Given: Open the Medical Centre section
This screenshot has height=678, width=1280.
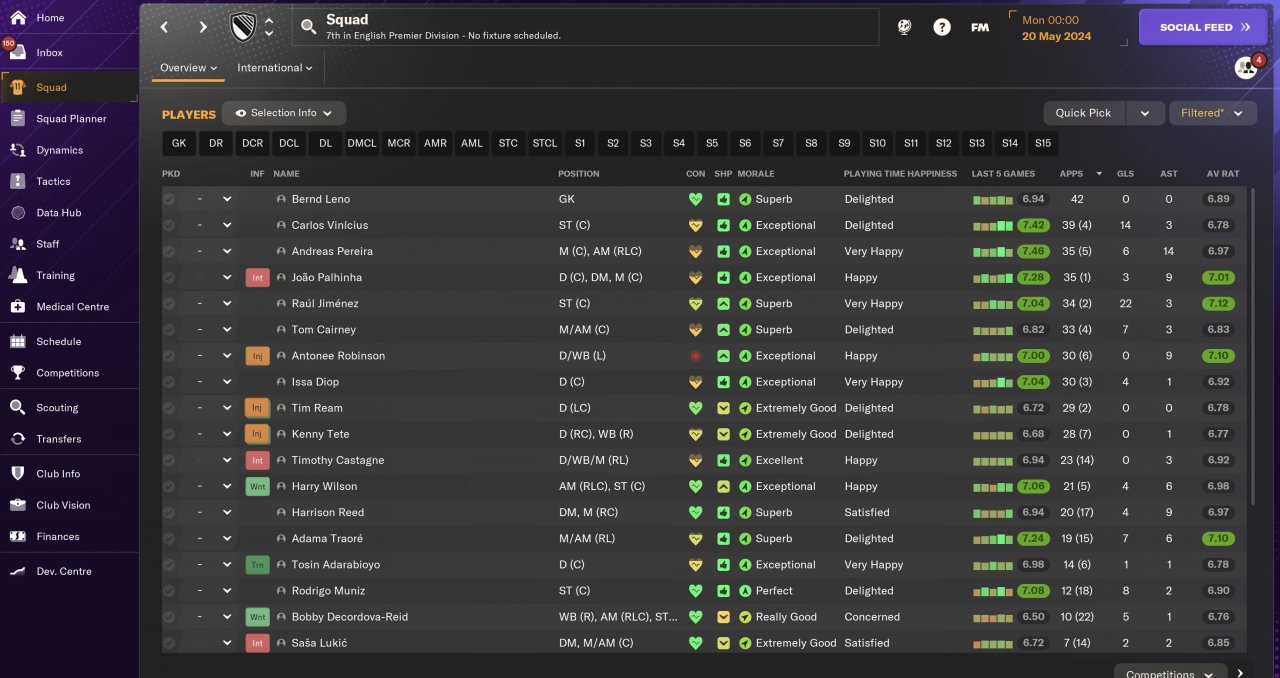Looking at the screenshot, I should coord(72,307).
